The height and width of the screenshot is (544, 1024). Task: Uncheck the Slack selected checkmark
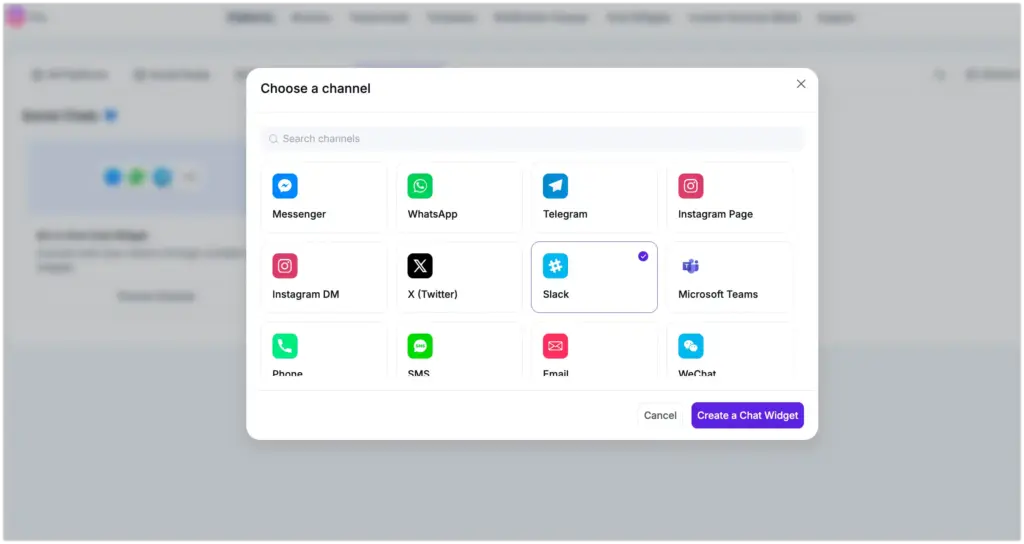pyautogui.click(x=643, y=256)
